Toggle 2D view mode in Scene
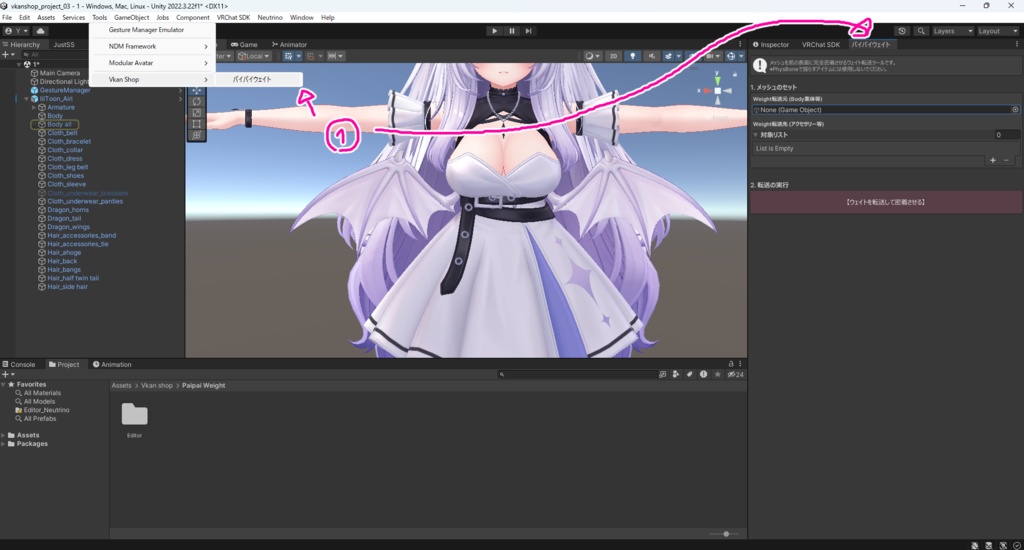Image resolution: width=1024 pixels, height=550 pixels. click(613, 56)
